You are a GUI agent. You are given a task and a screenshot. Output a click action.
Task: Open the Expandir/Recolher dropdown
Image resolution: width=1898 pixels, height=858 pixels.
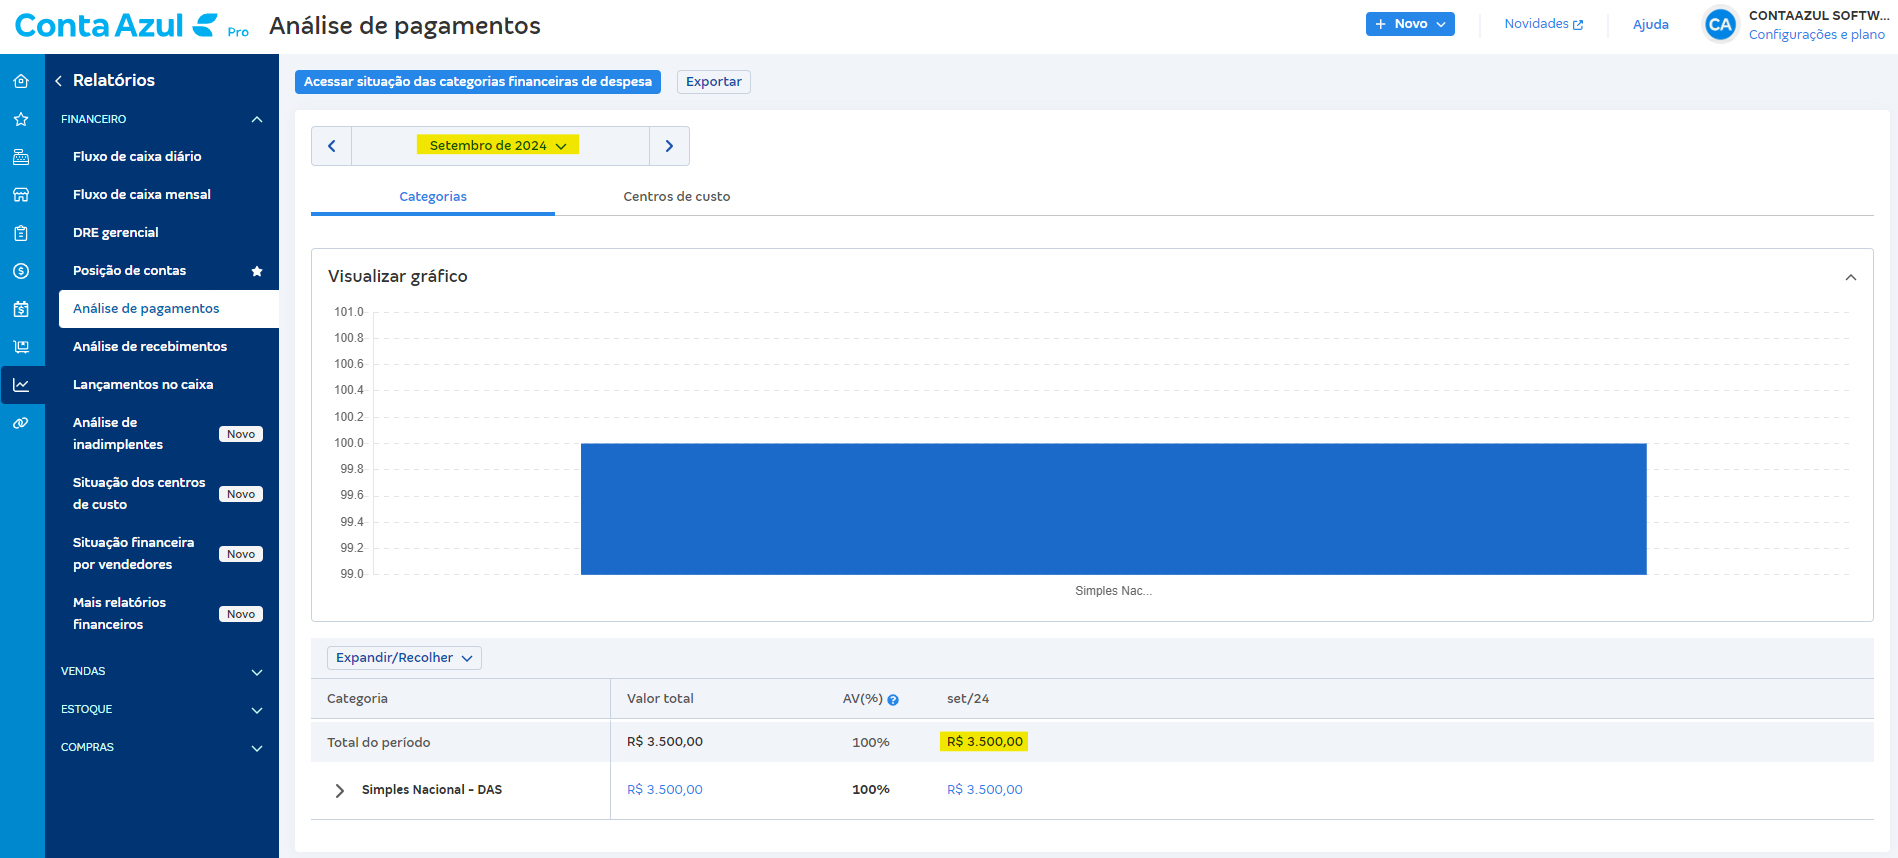pos(404,658)
